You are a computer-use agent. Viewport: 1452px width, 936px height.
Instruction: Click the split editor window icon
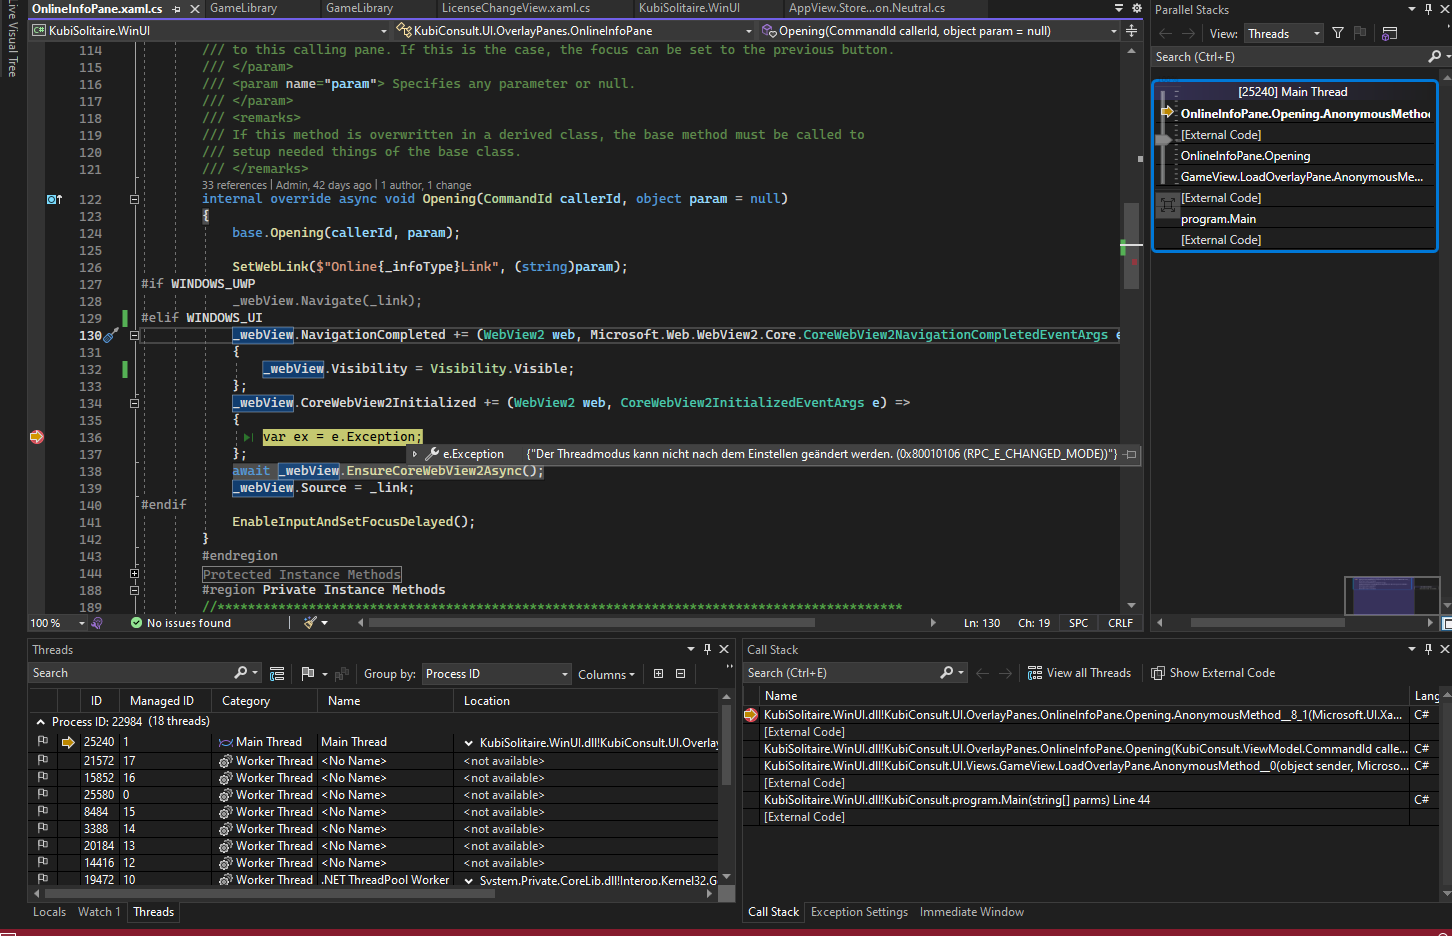1131,31
